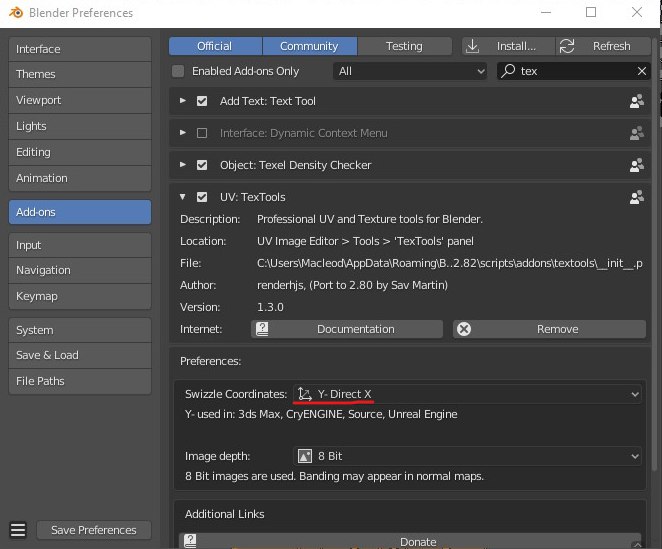Open Image depth 8 Bit dropdown
The height and width of the screenshot is (549, 662).
(x=467, y=456)
